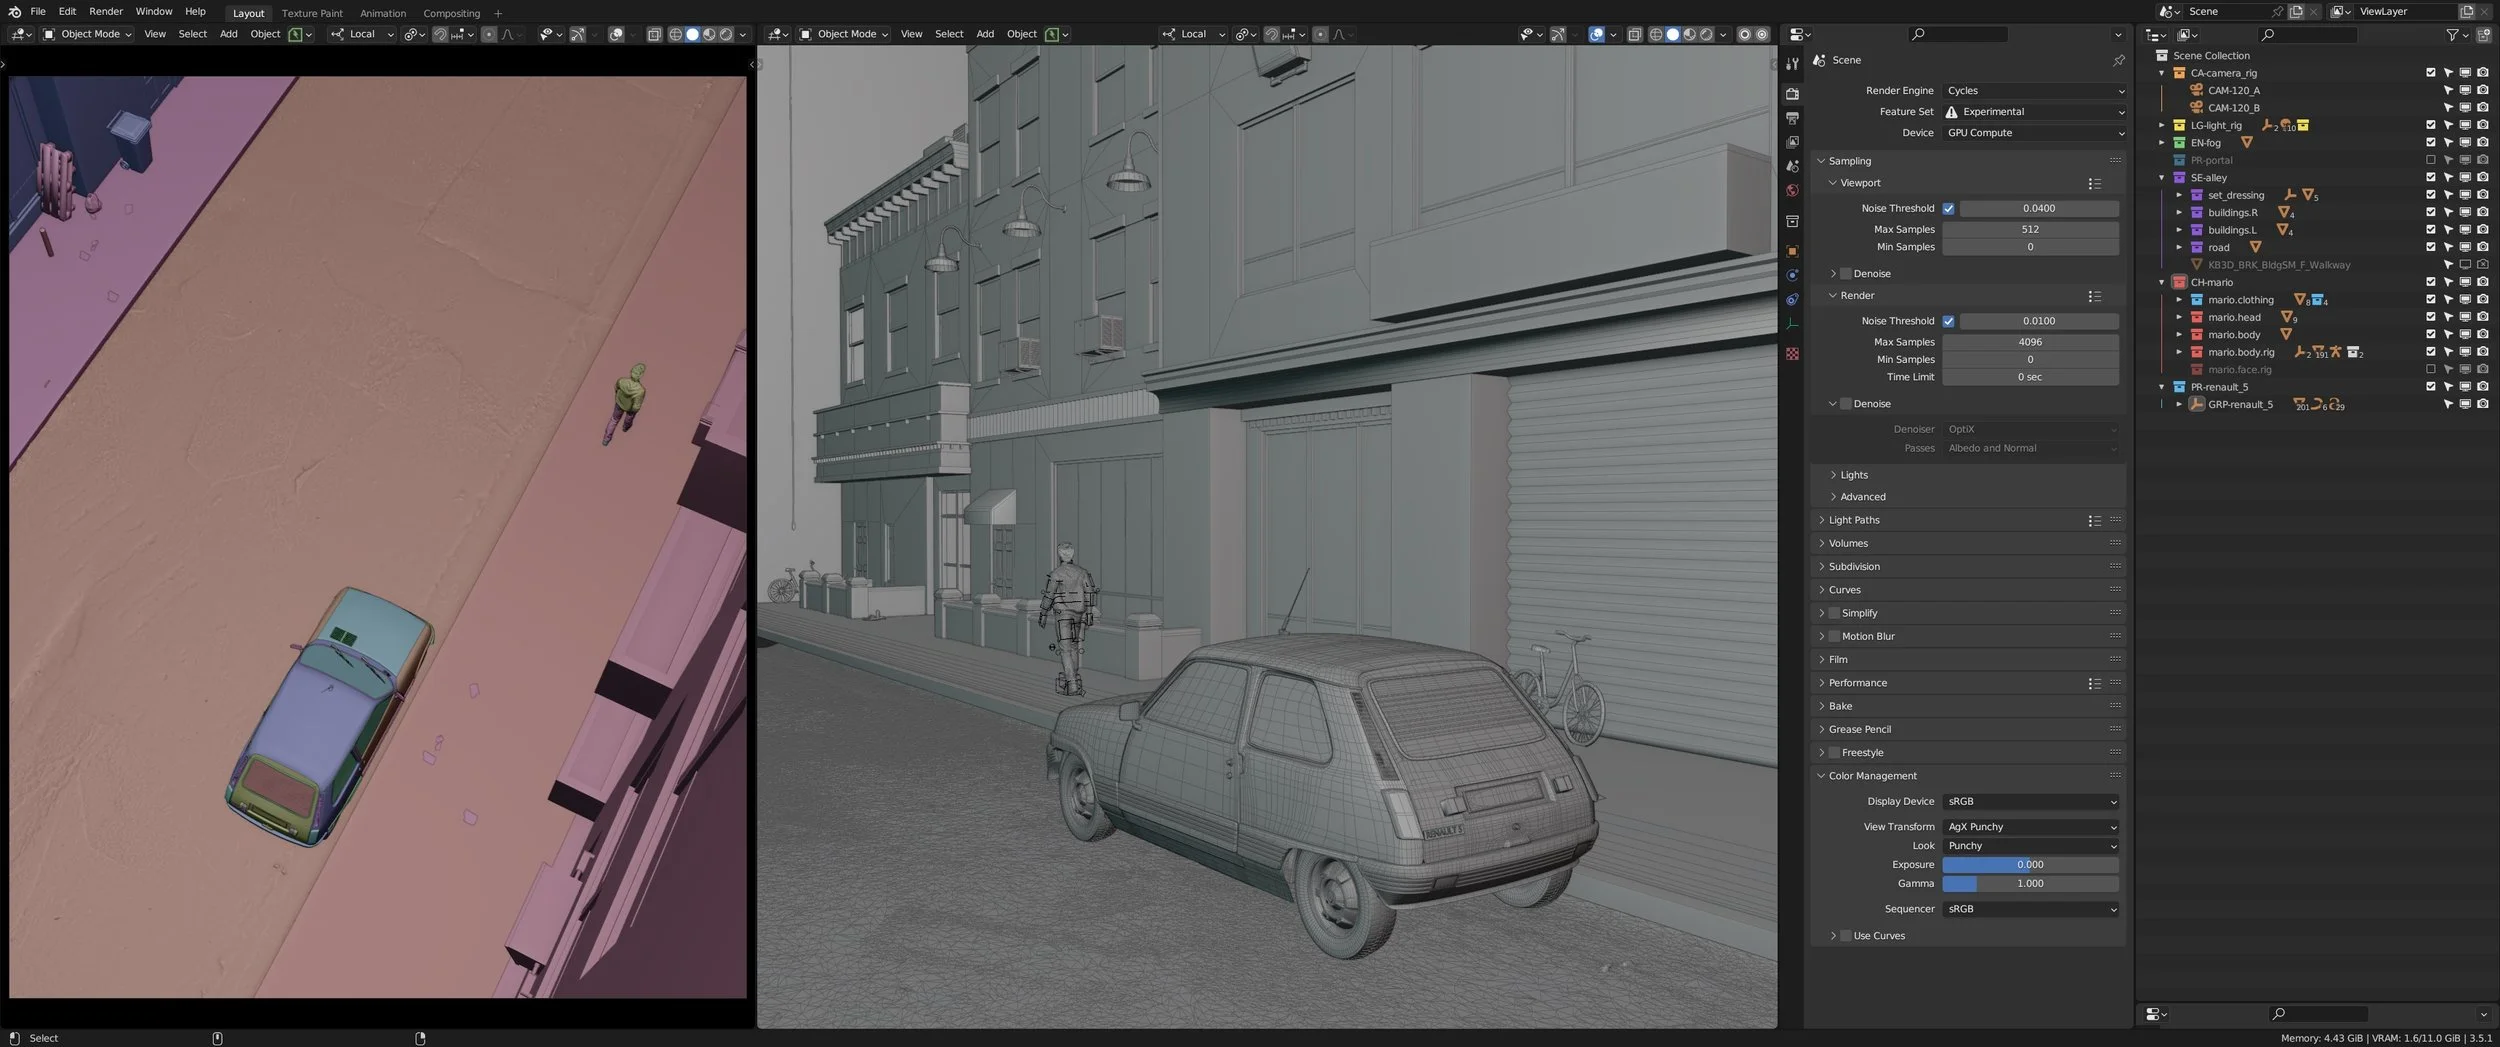
Task: Click the properties editor search field
Action: pos(1957,34)
